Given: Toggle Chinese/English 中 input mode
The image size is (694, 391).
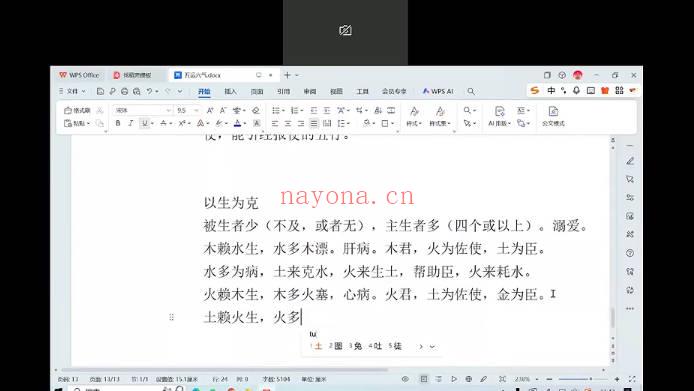Looking at the screenshot, I should pos(551,90).
